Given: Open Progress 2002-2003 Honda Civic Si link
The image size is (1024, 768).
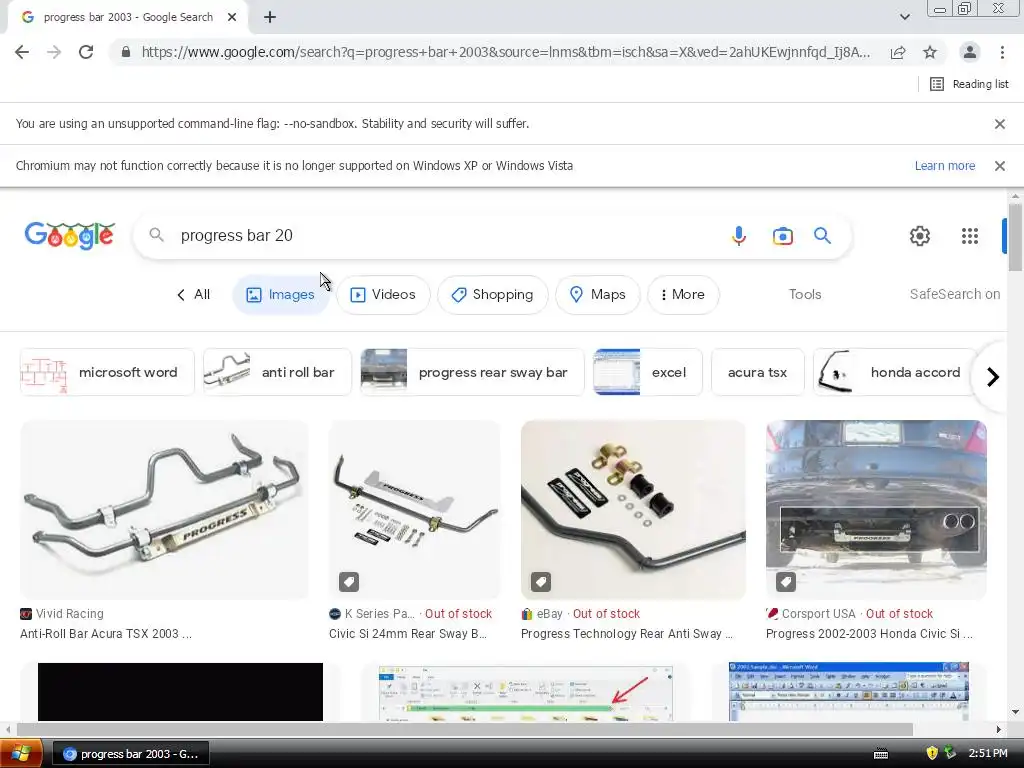Looking at the screenshot, I should (869, 633).
